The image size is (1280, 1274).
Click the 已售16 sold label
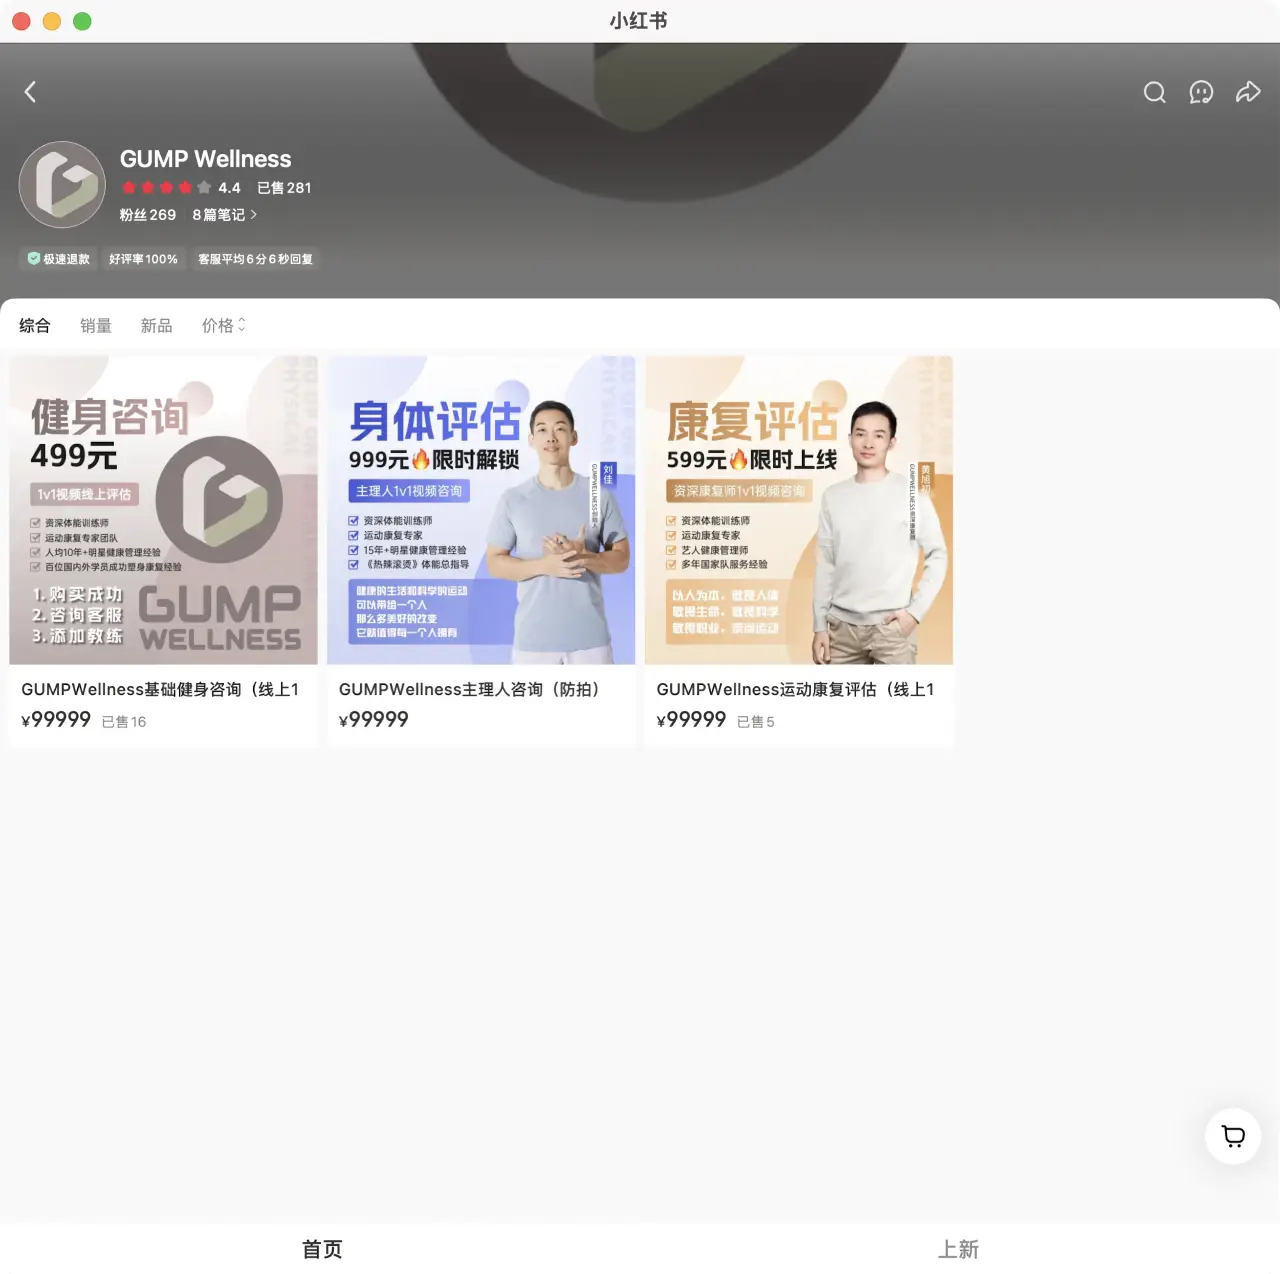click(x=124, y=722)
